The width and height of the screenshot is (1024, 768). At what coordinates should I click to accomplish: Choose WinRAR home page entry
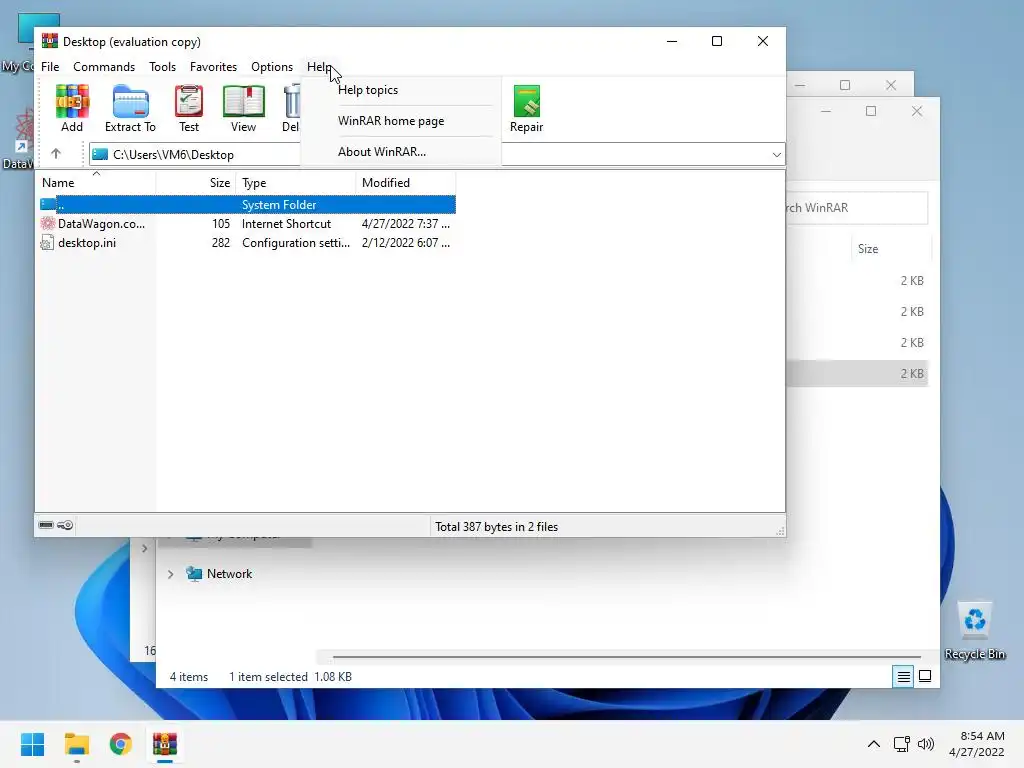click(x=391, y=121)
